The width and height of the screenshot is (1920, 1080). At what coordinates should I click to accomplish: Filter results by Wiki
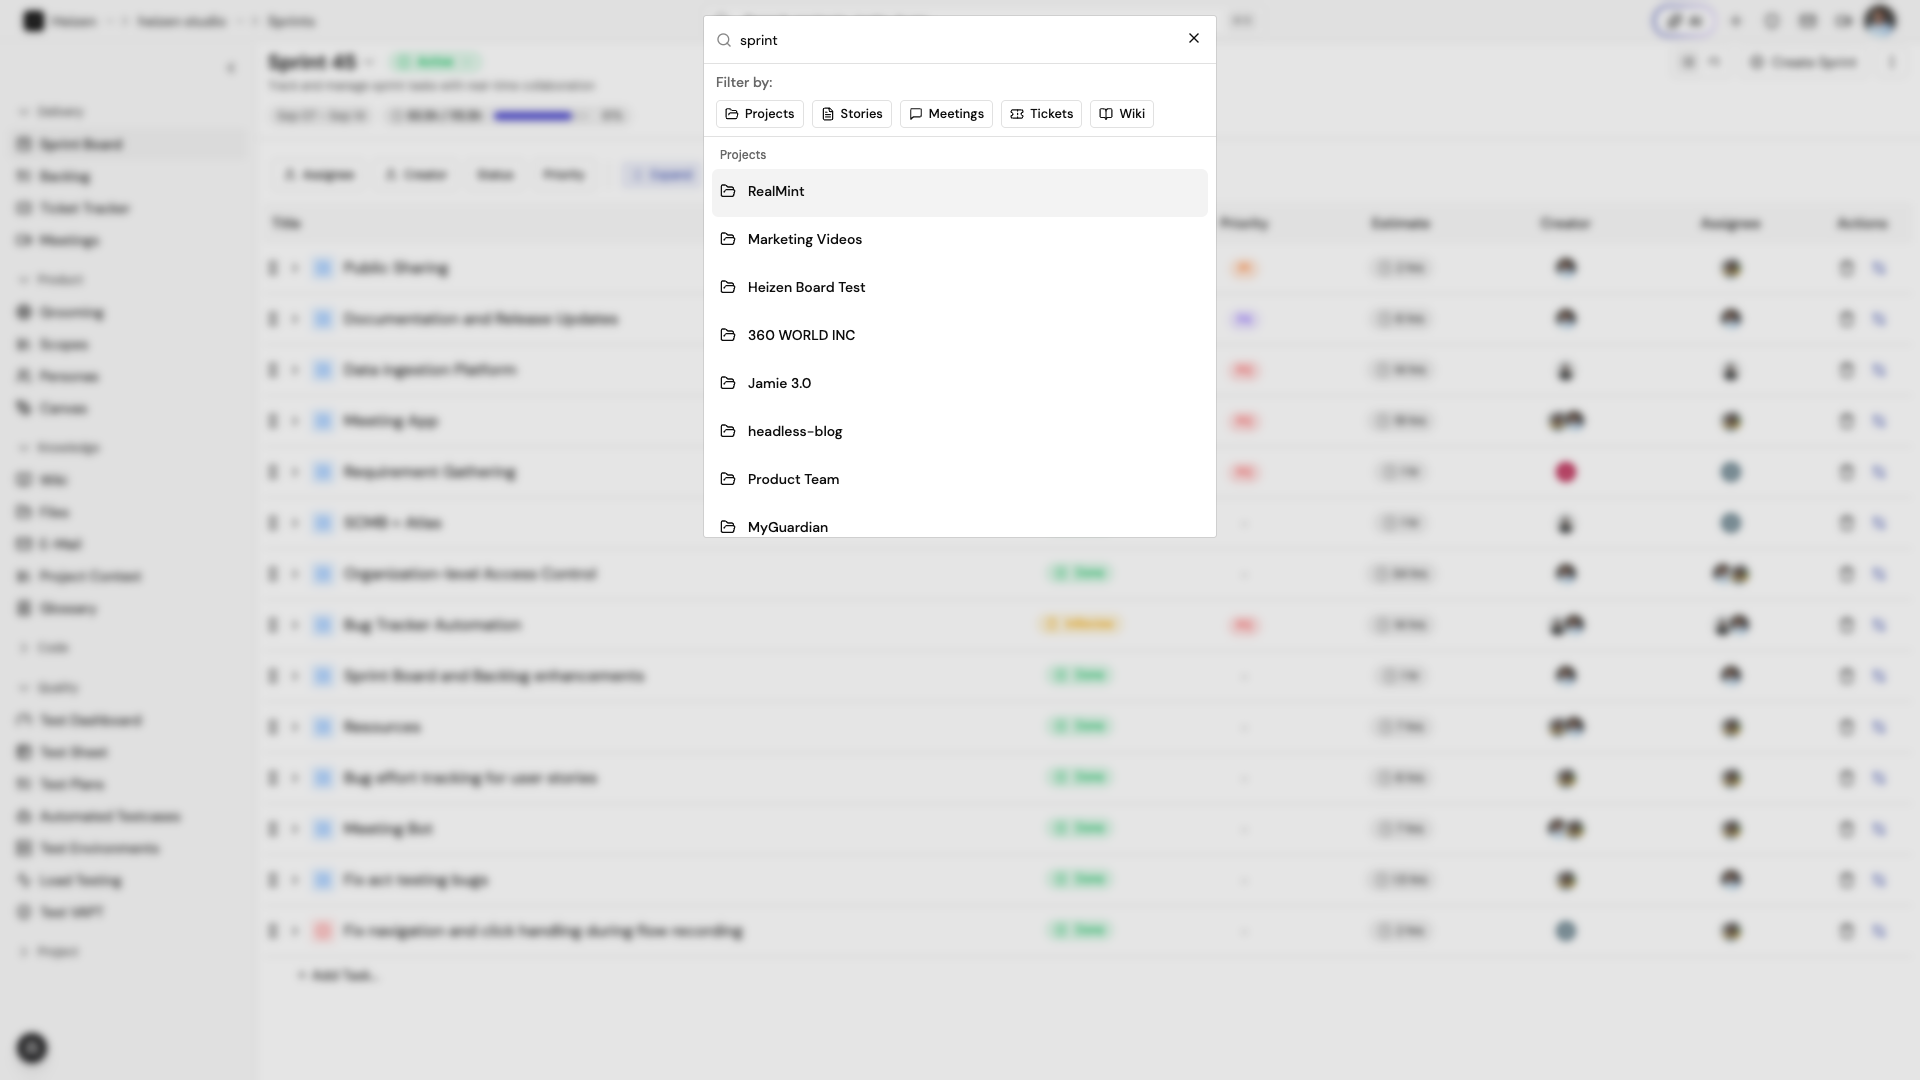(1121, 114)
